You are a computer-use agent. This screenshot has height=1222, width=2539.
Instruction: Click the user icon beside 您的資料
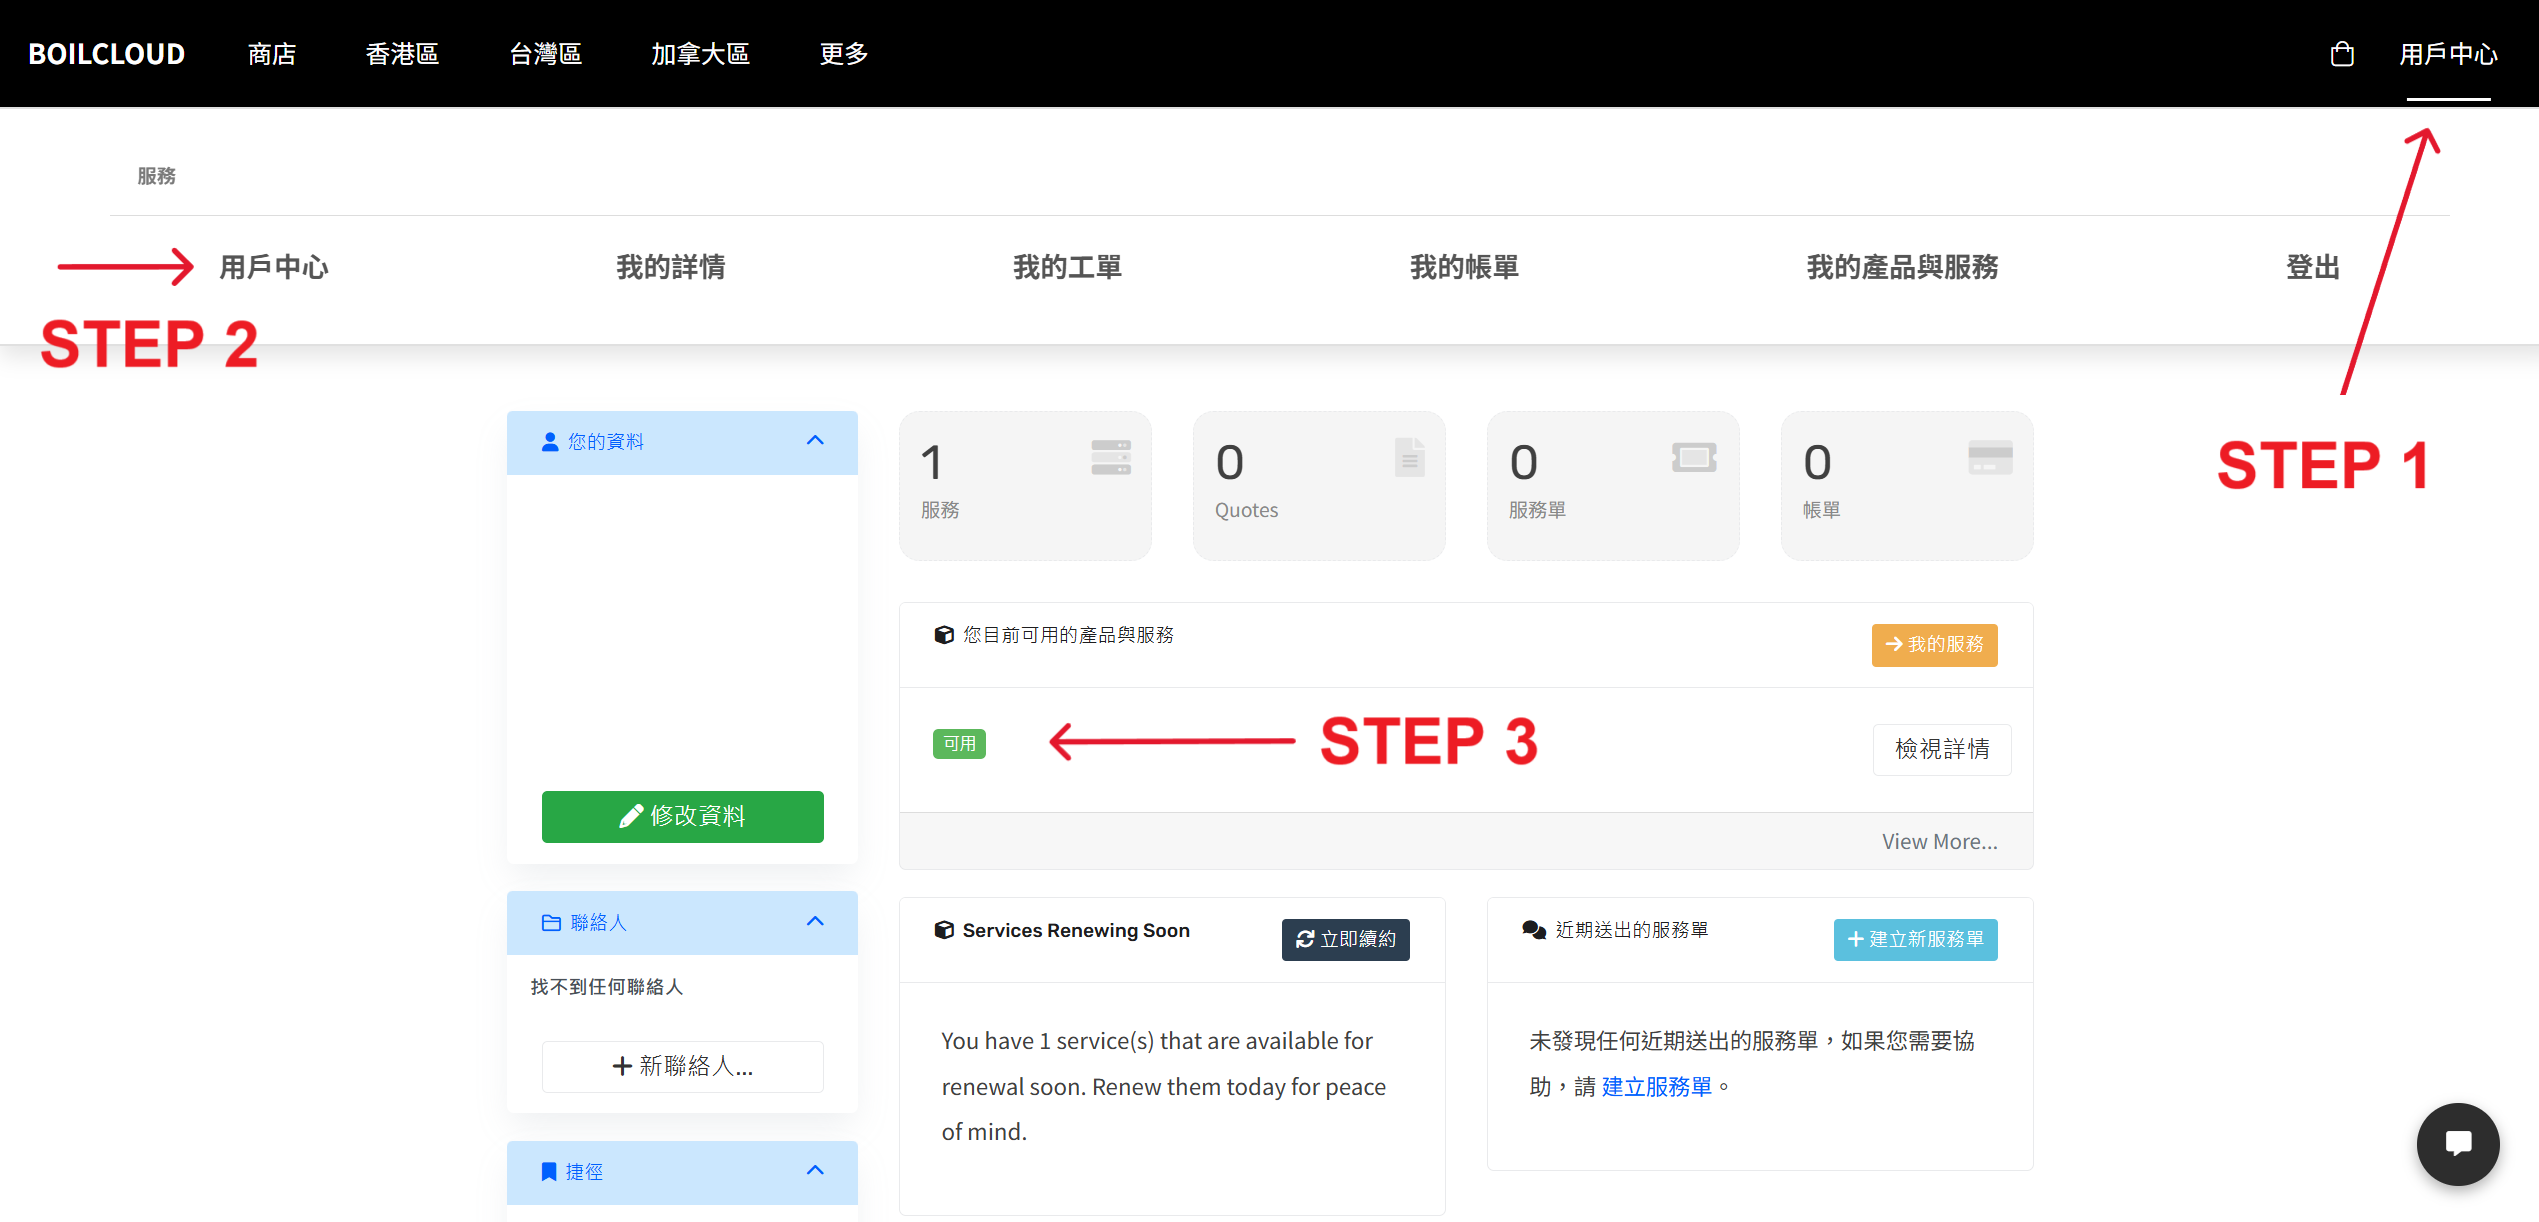click(550, 441)
